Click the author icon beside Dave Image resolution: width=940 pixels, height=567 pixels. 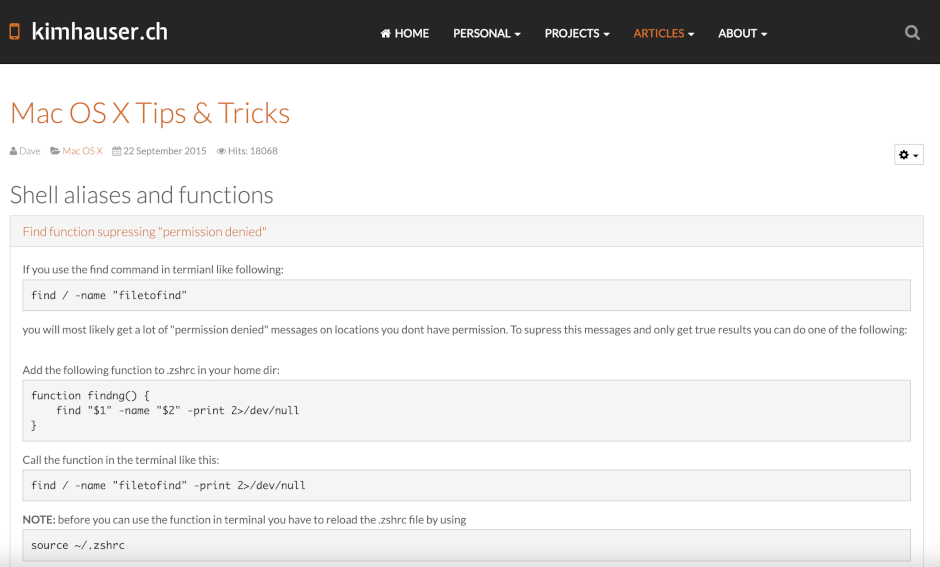(x=14, y=151)
